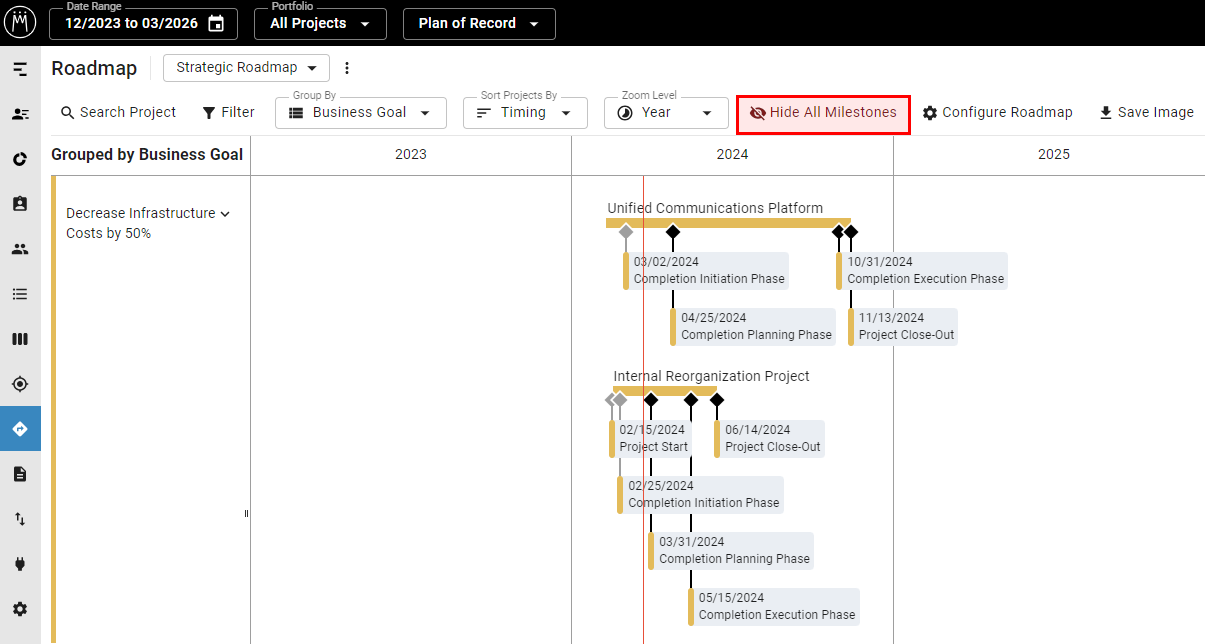Click the Reports document icon in sidebar

point(20,473)
